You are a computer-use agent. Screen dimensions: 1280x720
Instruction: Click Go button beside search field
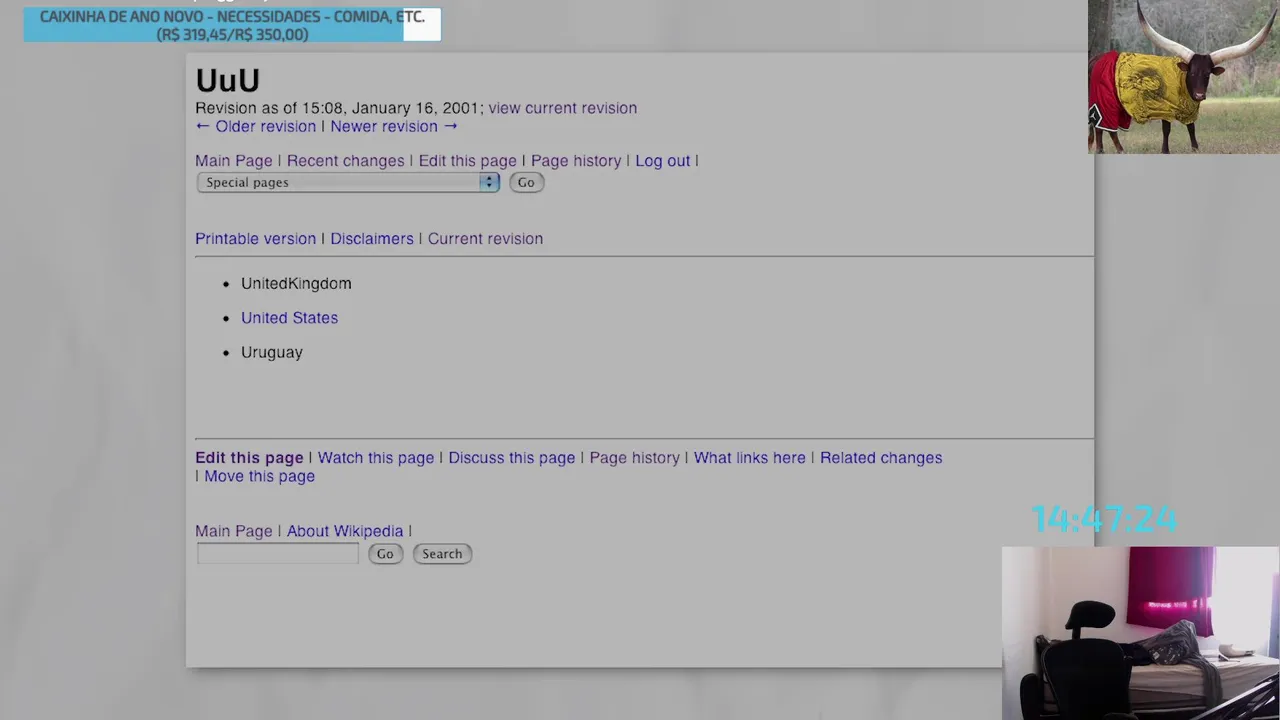(385, 554)
